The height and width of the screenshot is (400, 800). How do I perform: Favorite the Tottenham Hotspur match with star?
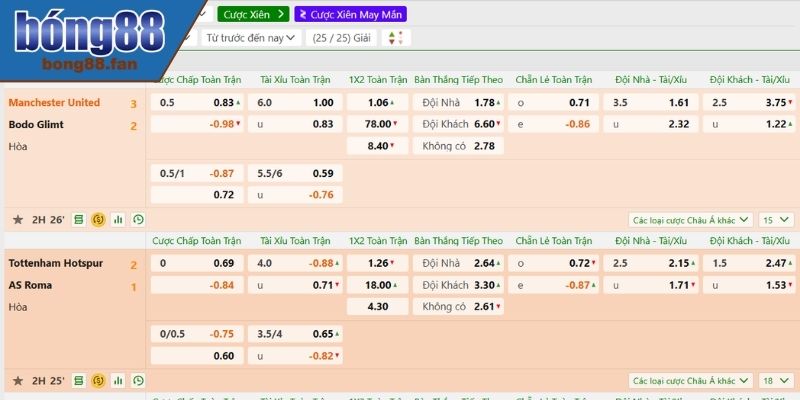[x=17, y=381]
